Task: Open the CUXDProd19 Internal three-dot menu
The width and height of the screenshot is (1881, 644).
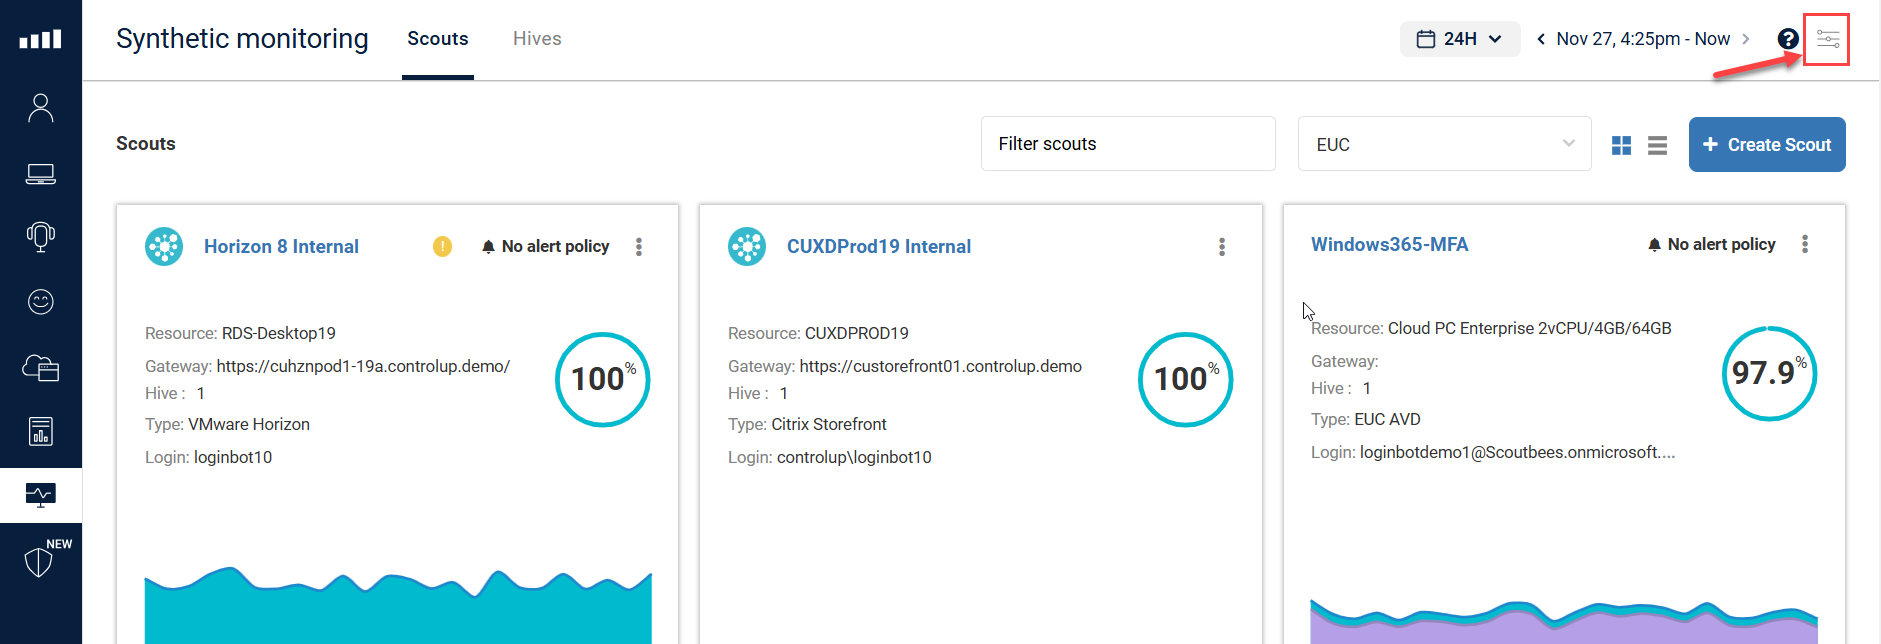Action: tap(1222, 246)
